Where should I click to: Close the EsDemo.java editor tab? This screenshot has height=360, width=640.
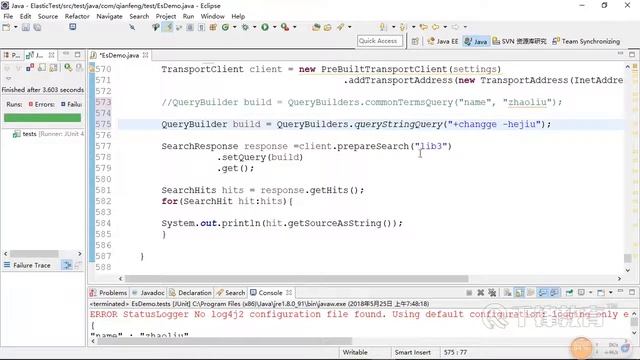tap(145, 55)
